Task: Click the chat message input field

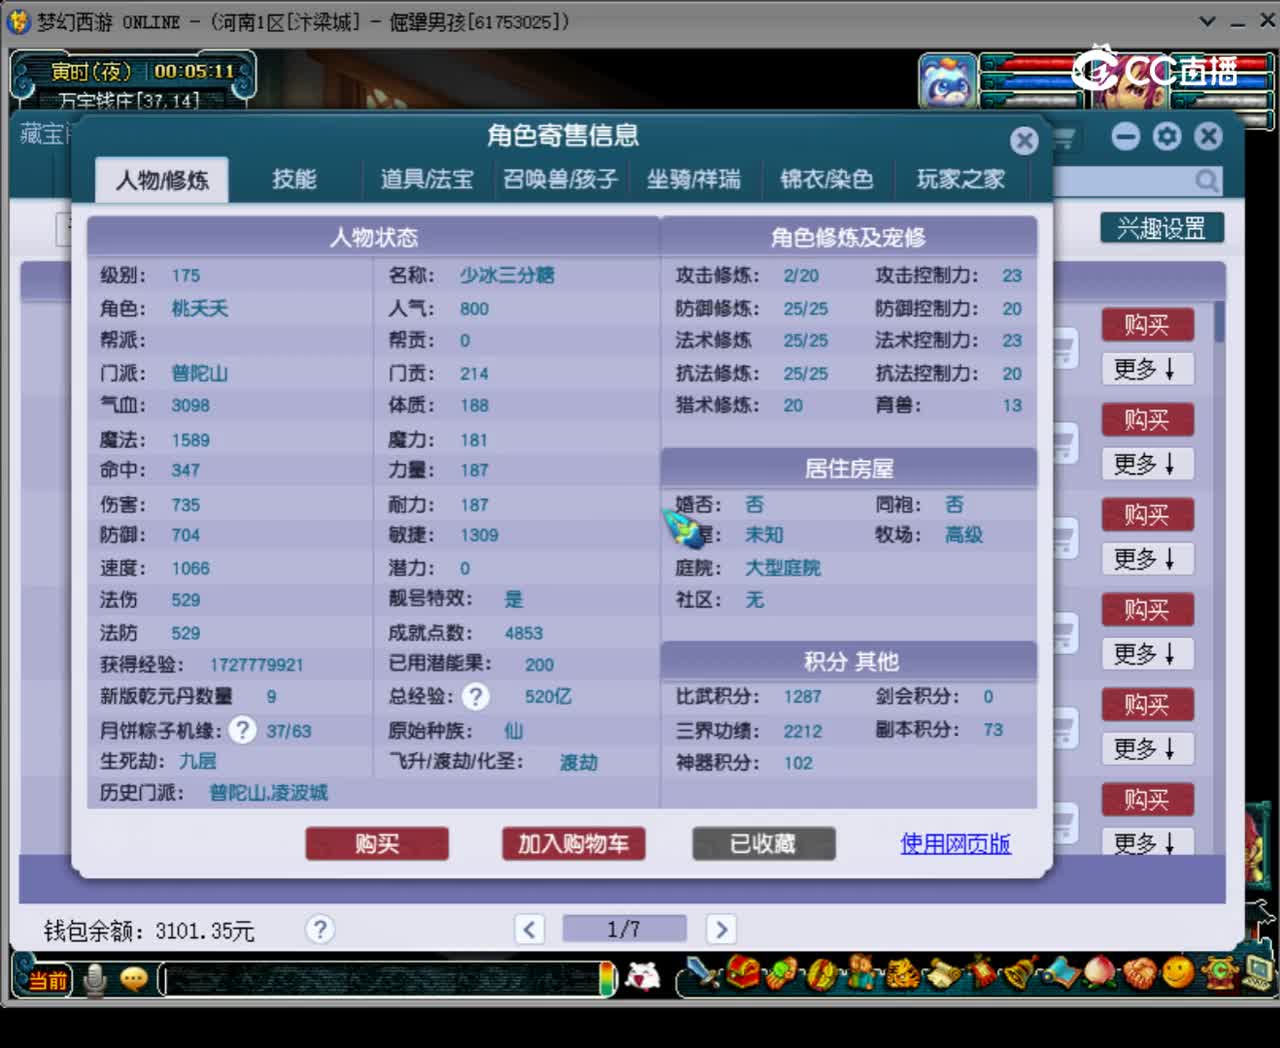Action: coord(381,979)
